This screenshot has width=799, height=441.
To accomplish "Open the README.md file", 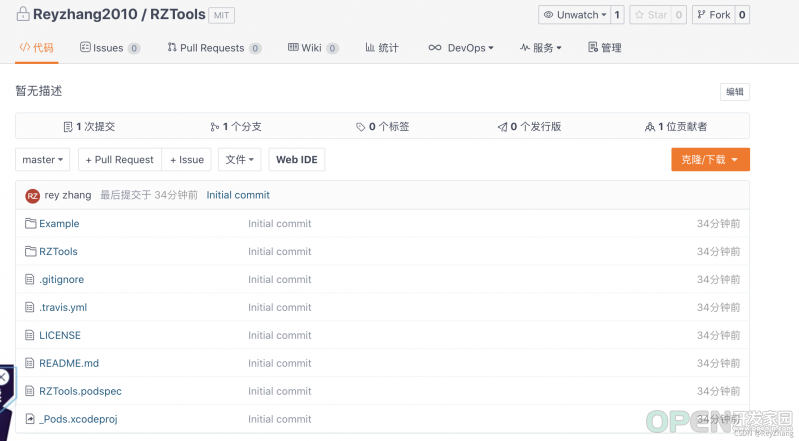I will point(69,364).
